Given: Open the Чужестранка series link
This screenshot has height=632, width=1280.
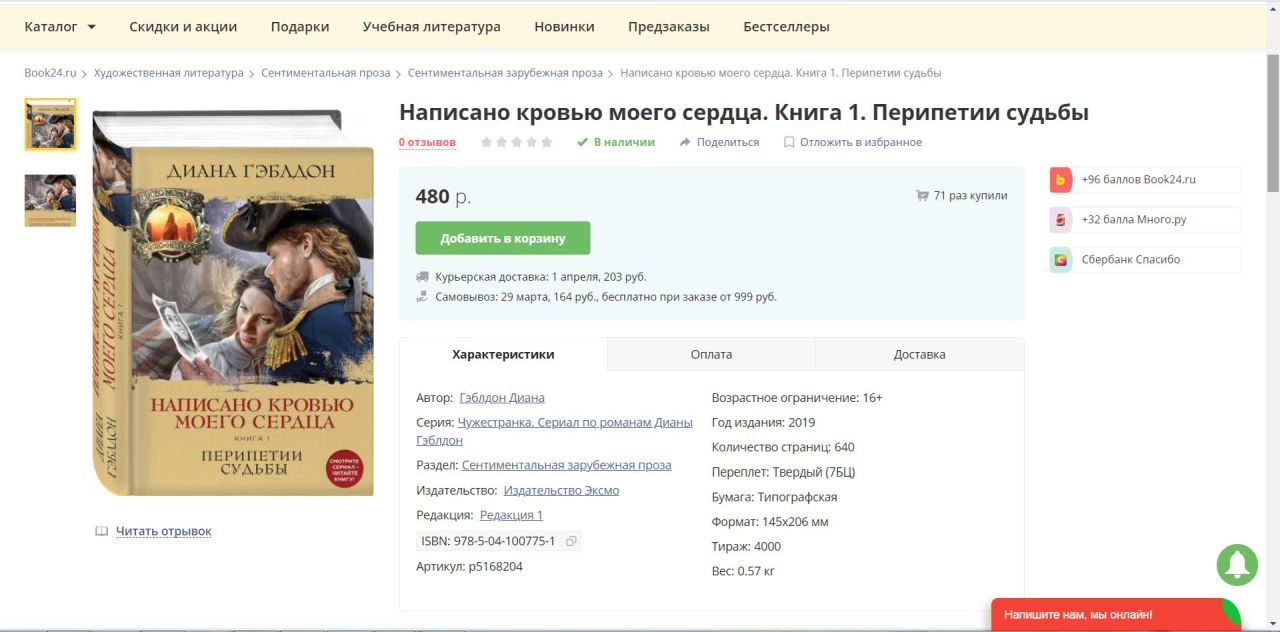Looking at the screenshot, I should [x=554, y=431].
